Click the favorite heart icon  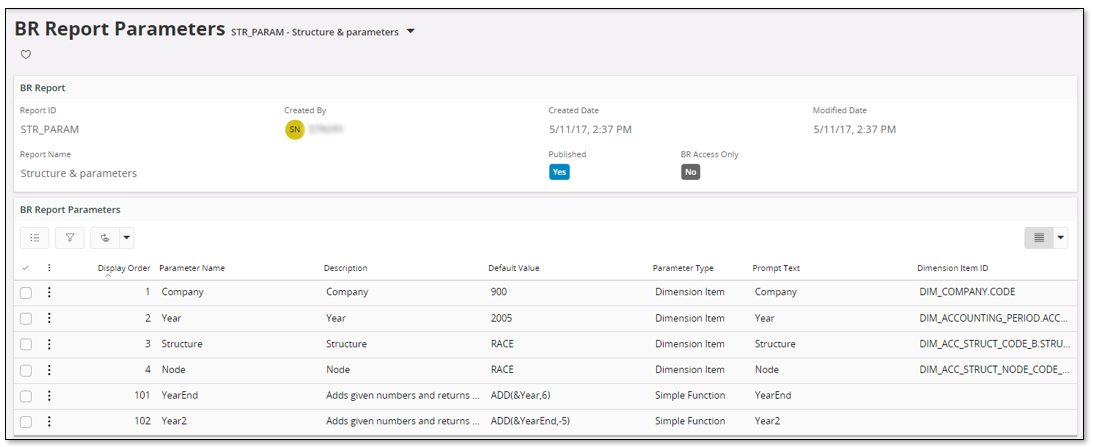(26, 55)
